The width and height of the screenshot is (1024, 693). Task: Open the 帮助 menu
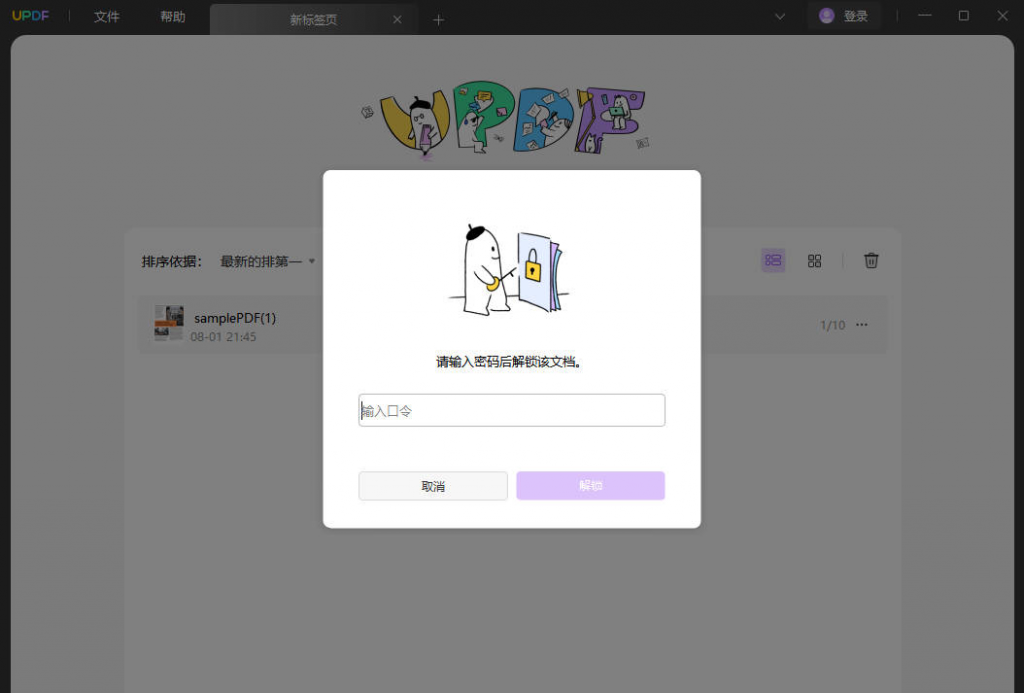[x=171, y=16]
